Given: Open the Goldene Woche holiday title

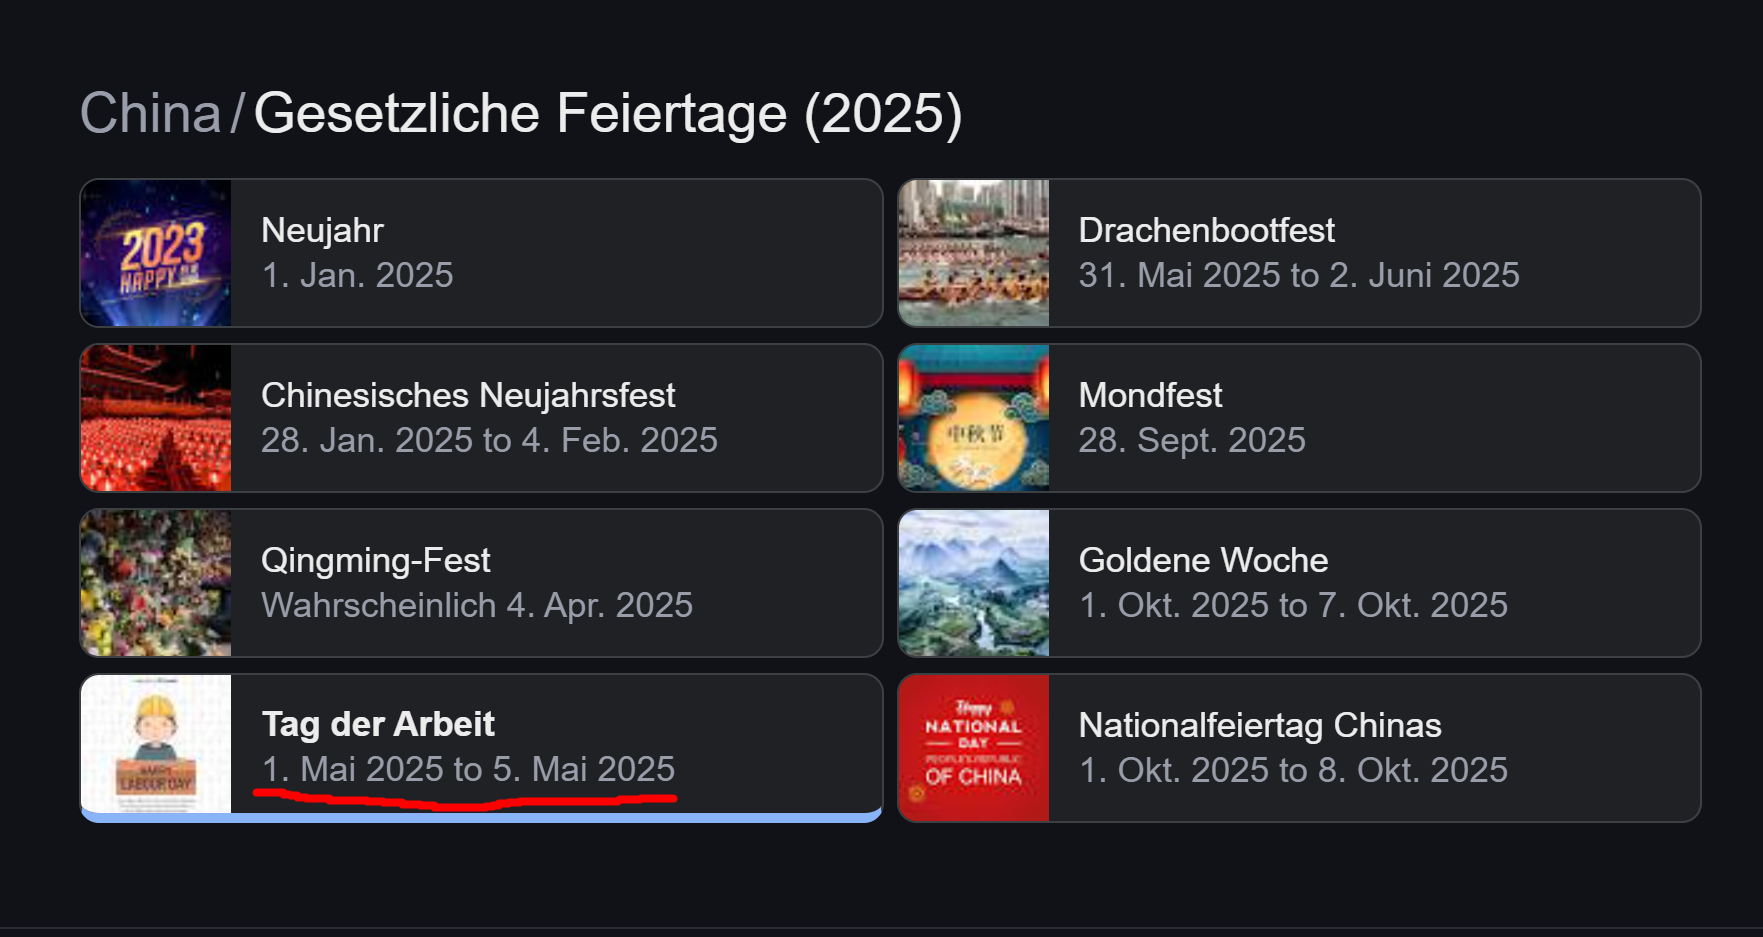Looking at the screenshot, I should (x=1203, y=561).
